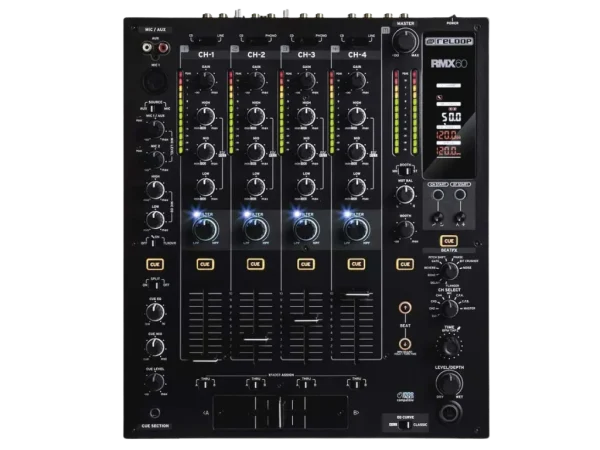
Task: Click the CH-4 Gain knob
Action: pos(357,80)
